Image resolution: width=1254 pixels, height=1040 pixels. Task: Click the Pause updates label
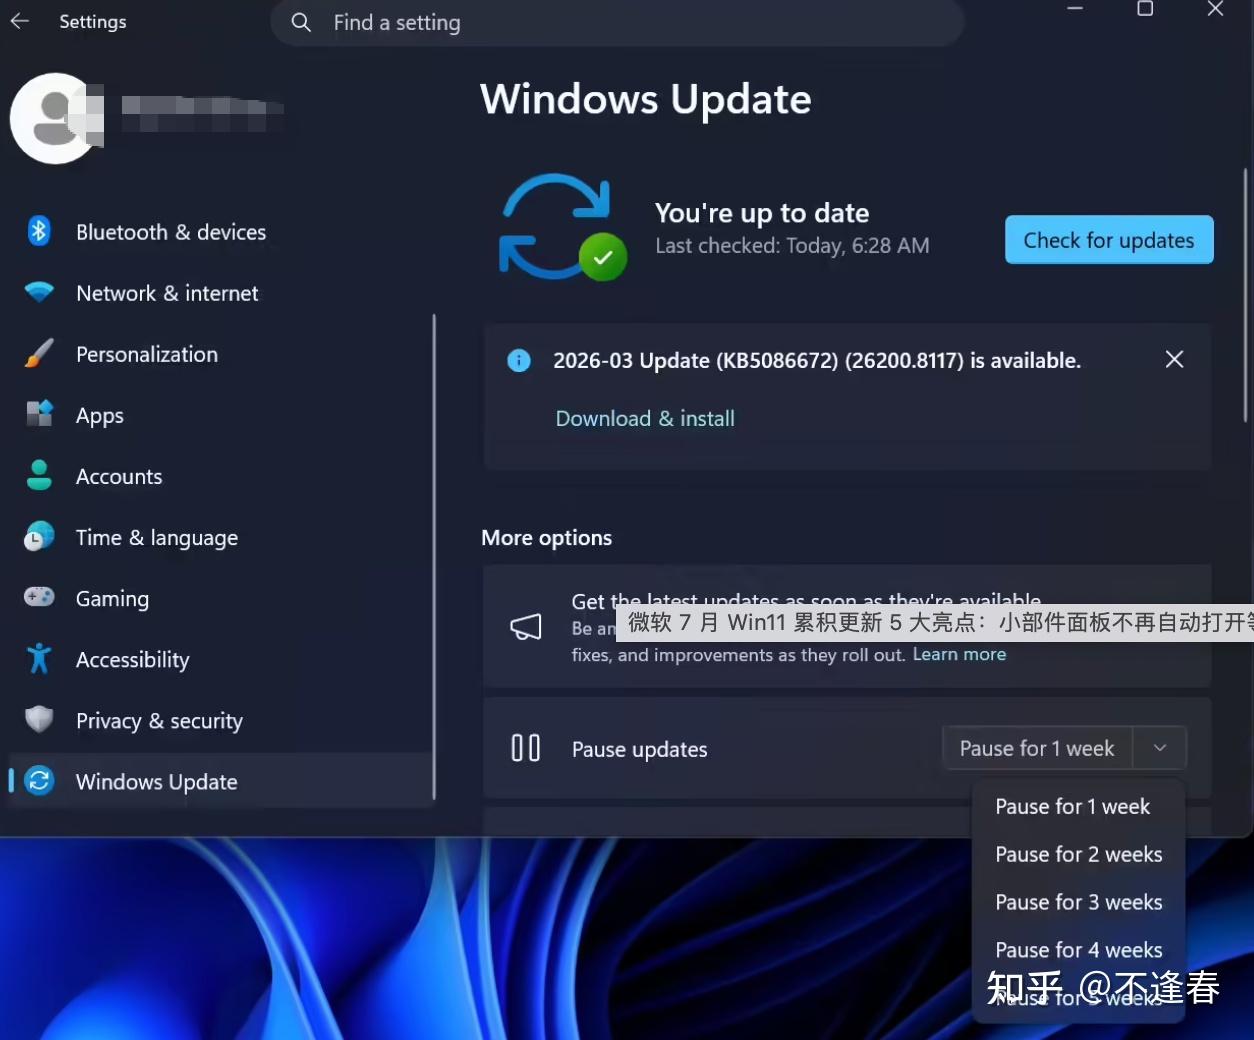coord(639,749)
